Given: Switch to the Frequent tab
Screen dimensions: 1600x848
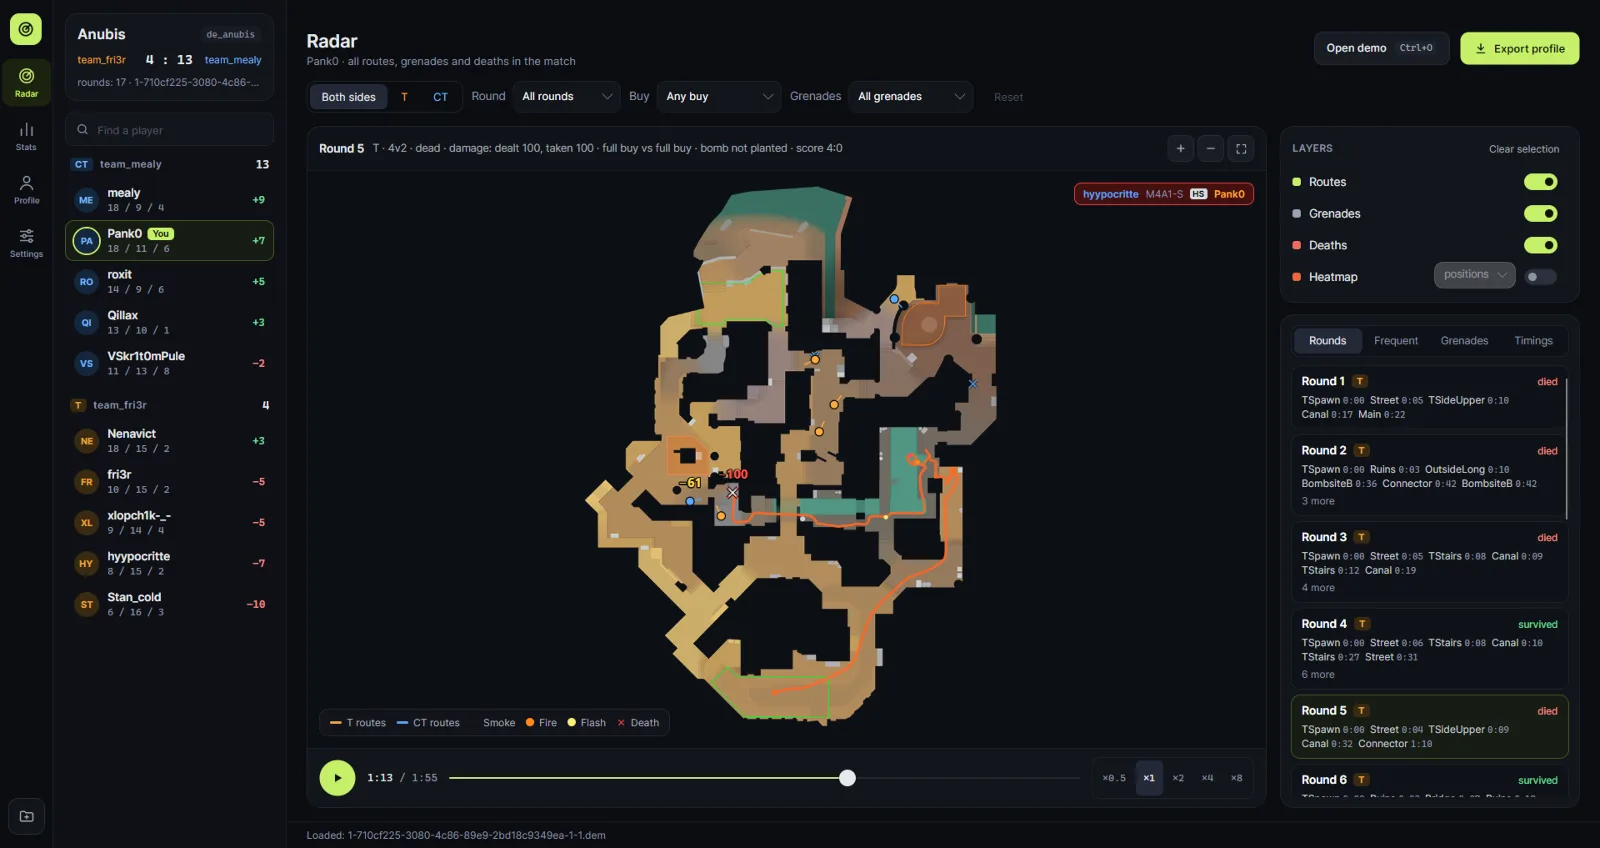Looking at the screenshot, I should point(1396,341).
